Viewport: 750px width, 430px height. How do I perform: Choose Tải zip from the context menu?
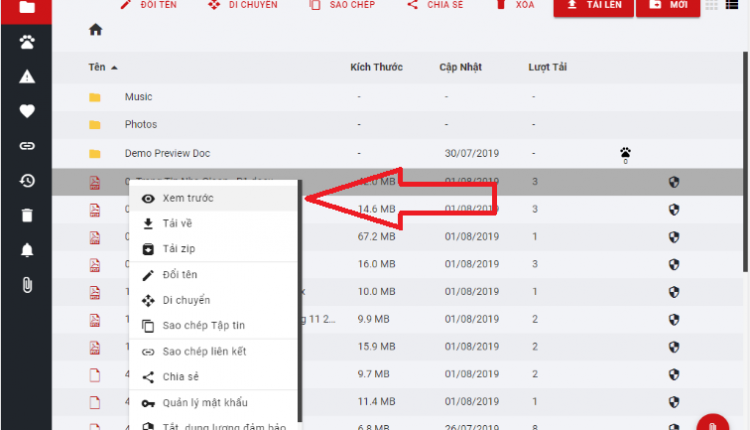tap(213, 249)
